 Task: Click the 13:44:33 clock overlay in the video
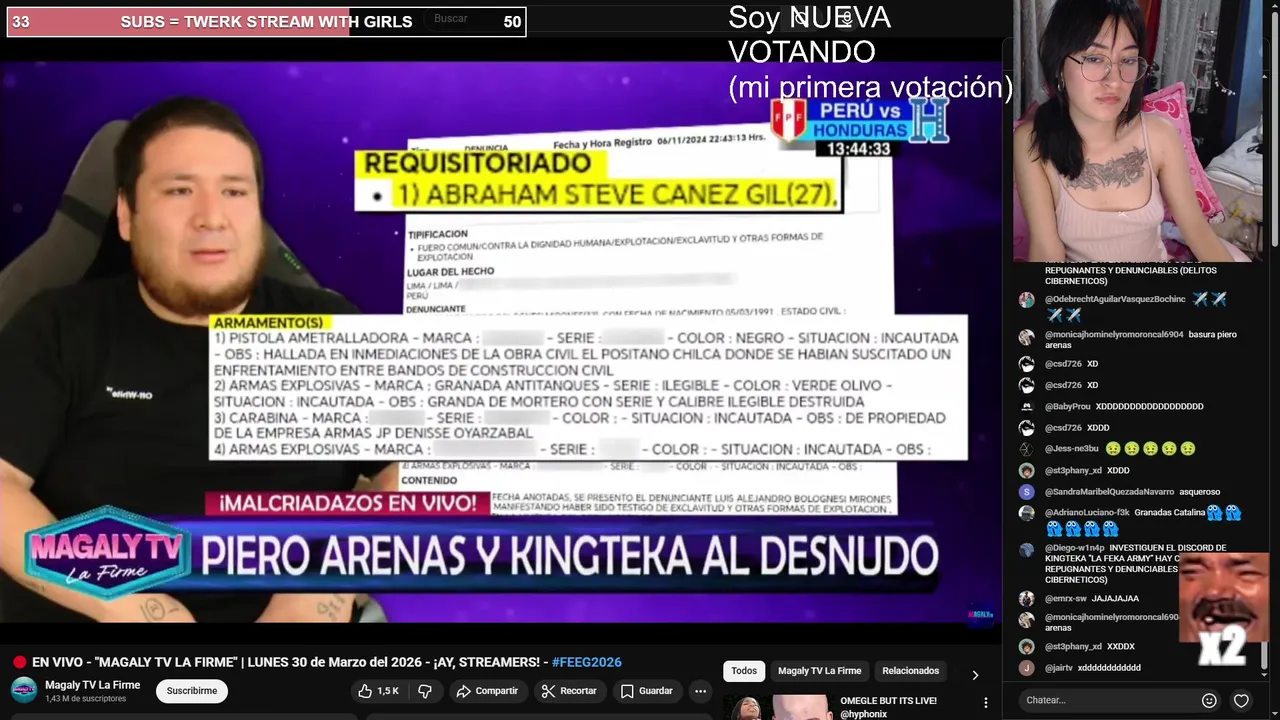858,149
